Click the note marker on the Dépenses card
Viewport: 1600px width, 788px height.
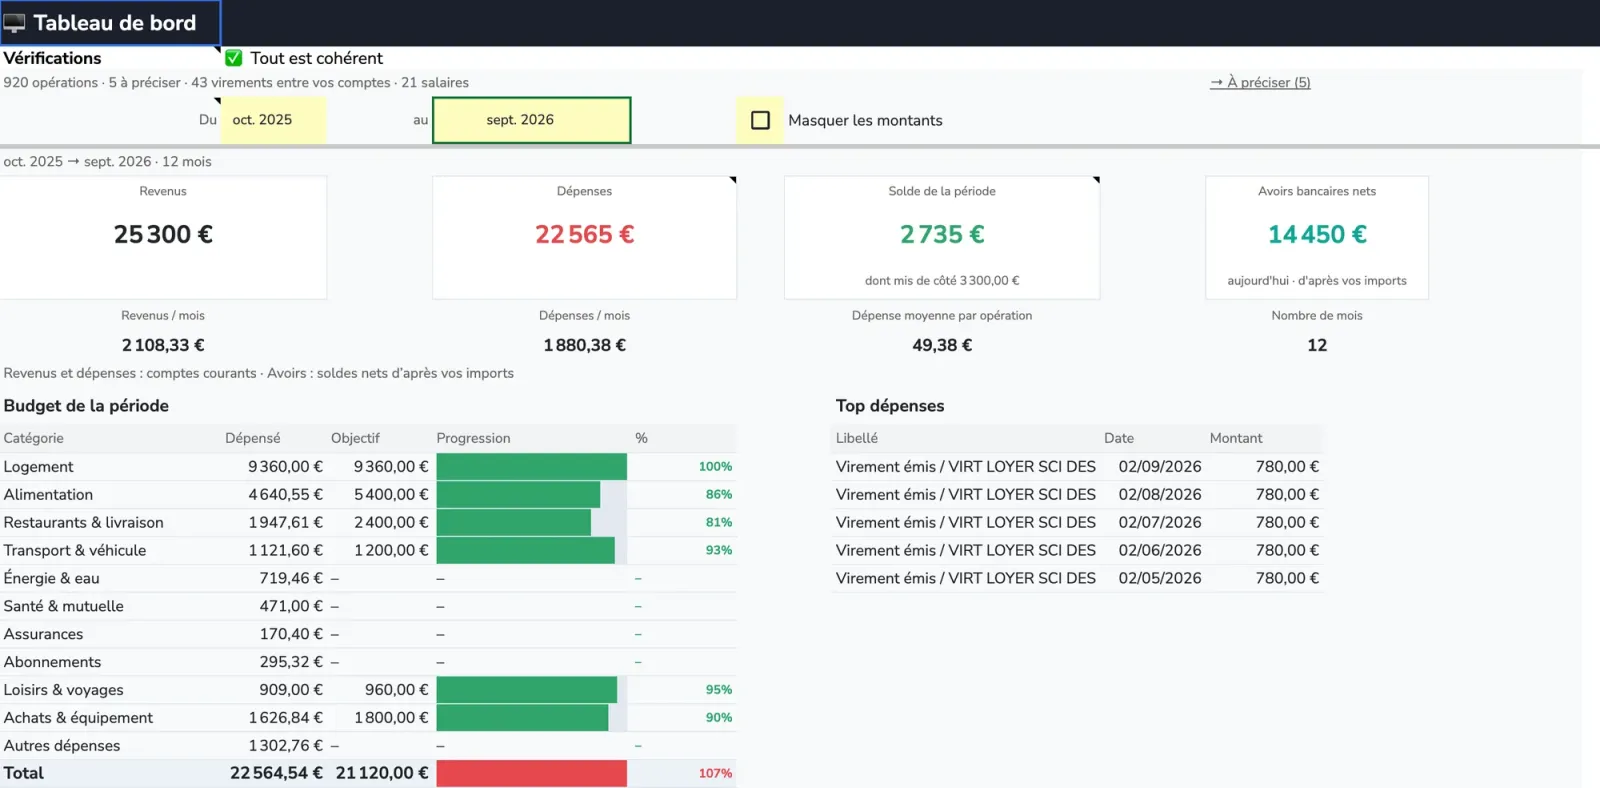(x=733, y=180)
